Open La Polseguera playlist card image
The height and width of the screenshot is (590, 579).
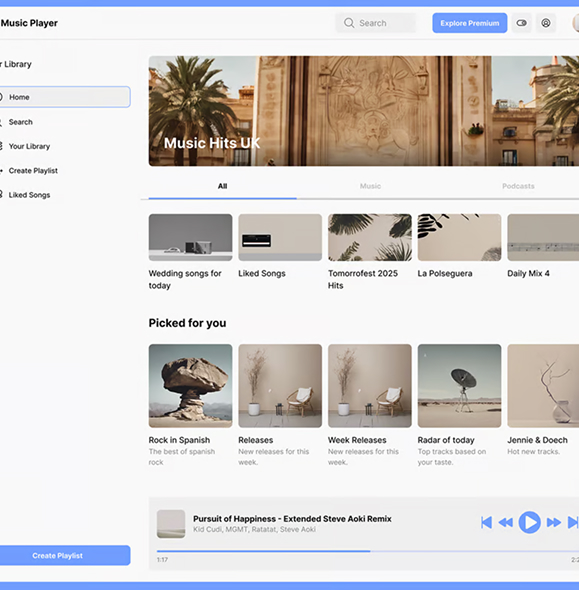click(x=459, y=237)
